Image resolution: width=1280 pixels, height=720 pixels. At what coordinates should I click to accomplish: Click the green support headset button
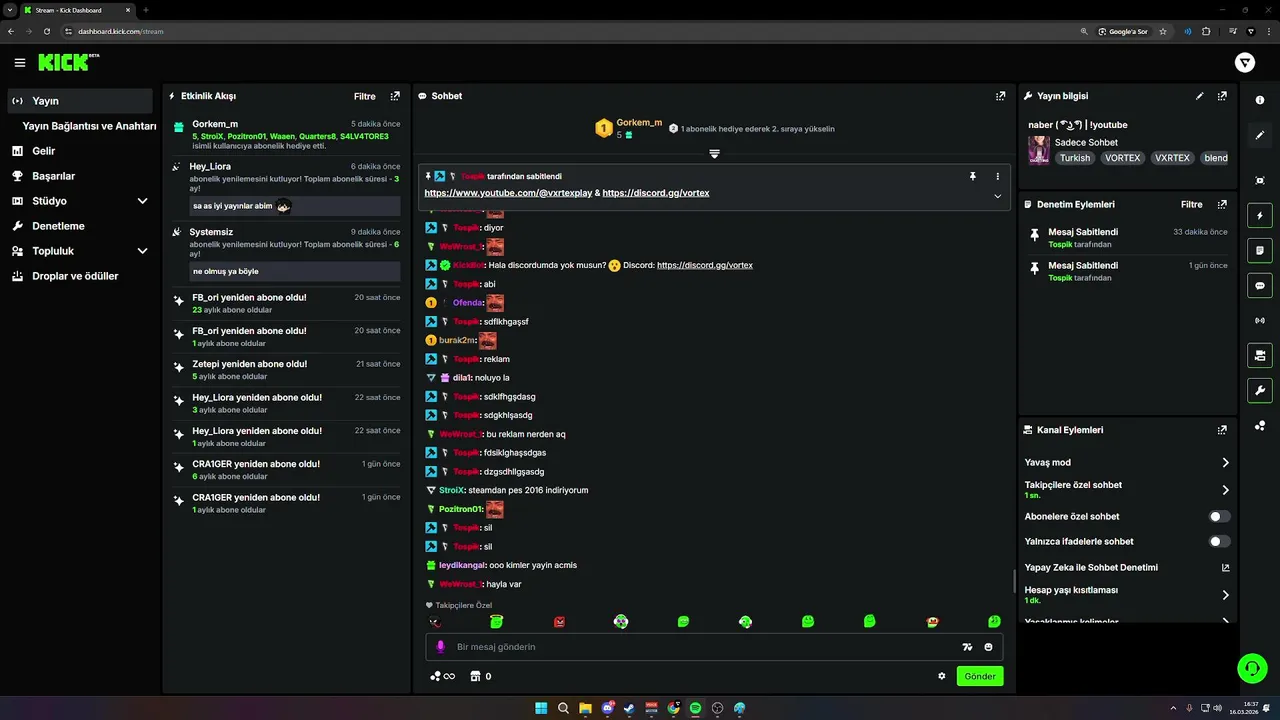[1251, 667]
